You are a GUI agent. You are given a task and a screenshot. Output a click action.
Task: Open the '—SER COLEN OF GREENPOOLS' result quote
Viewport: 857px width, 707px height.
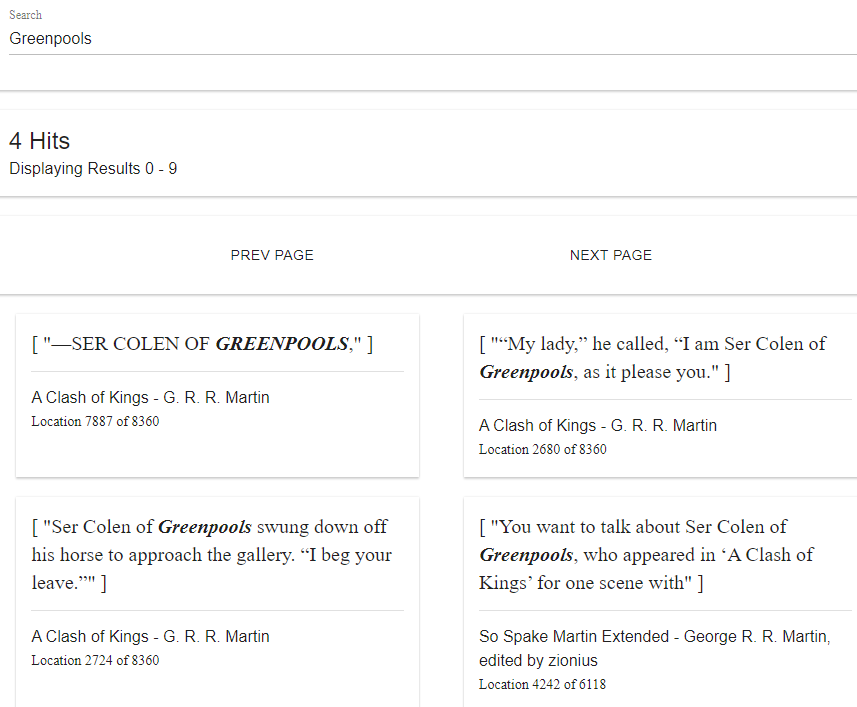(202, 344)
